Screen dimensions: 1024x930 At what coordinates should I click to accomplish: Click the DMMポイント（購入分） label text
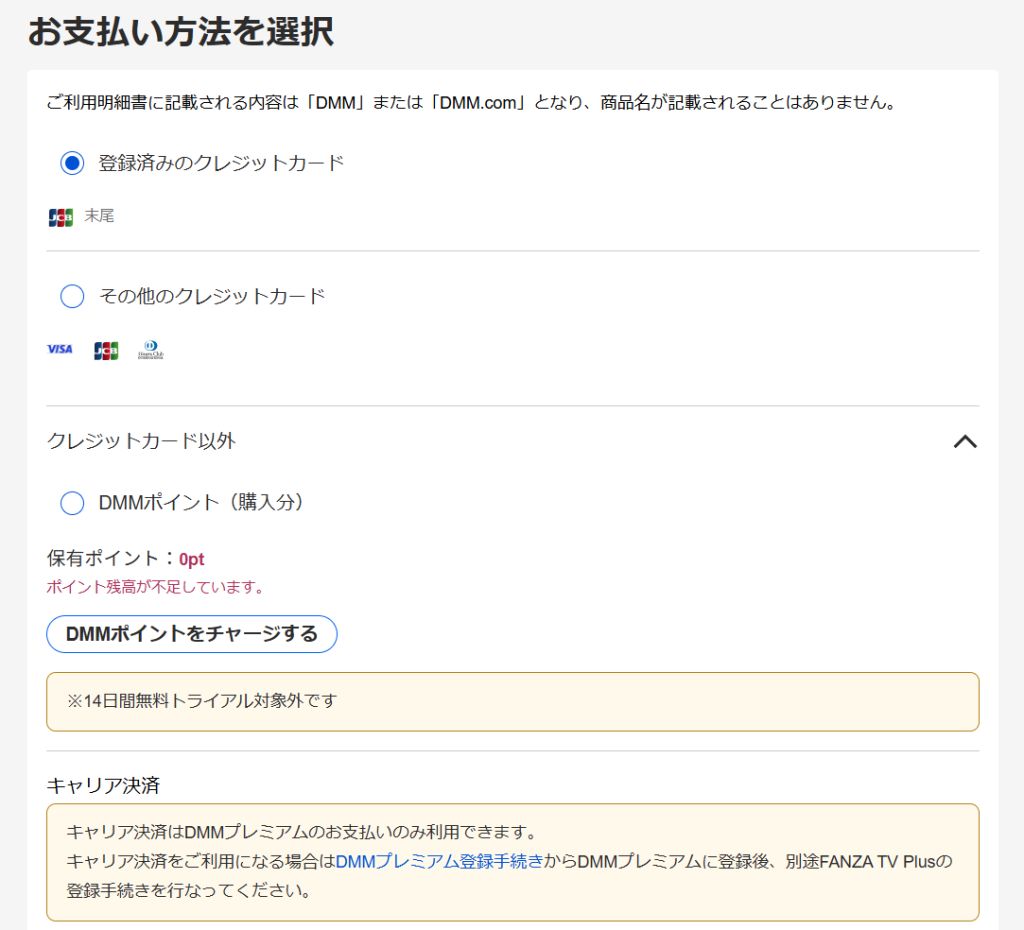(201, 503)
